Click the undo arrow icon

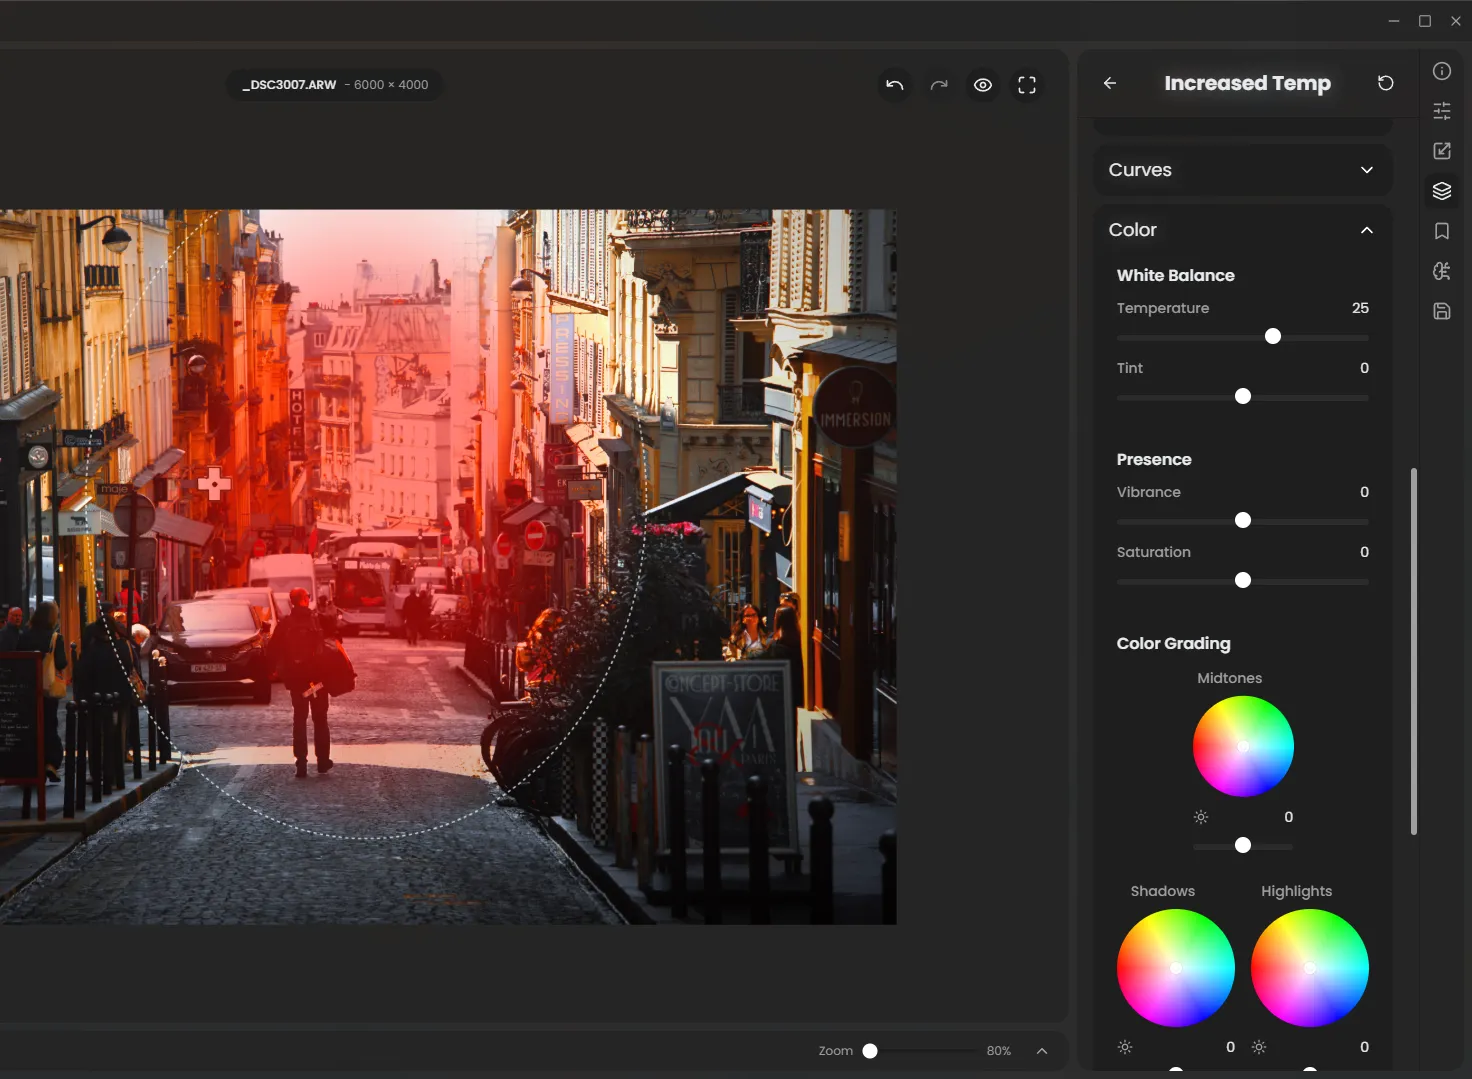pyautogui.click(x=894, y=85)
